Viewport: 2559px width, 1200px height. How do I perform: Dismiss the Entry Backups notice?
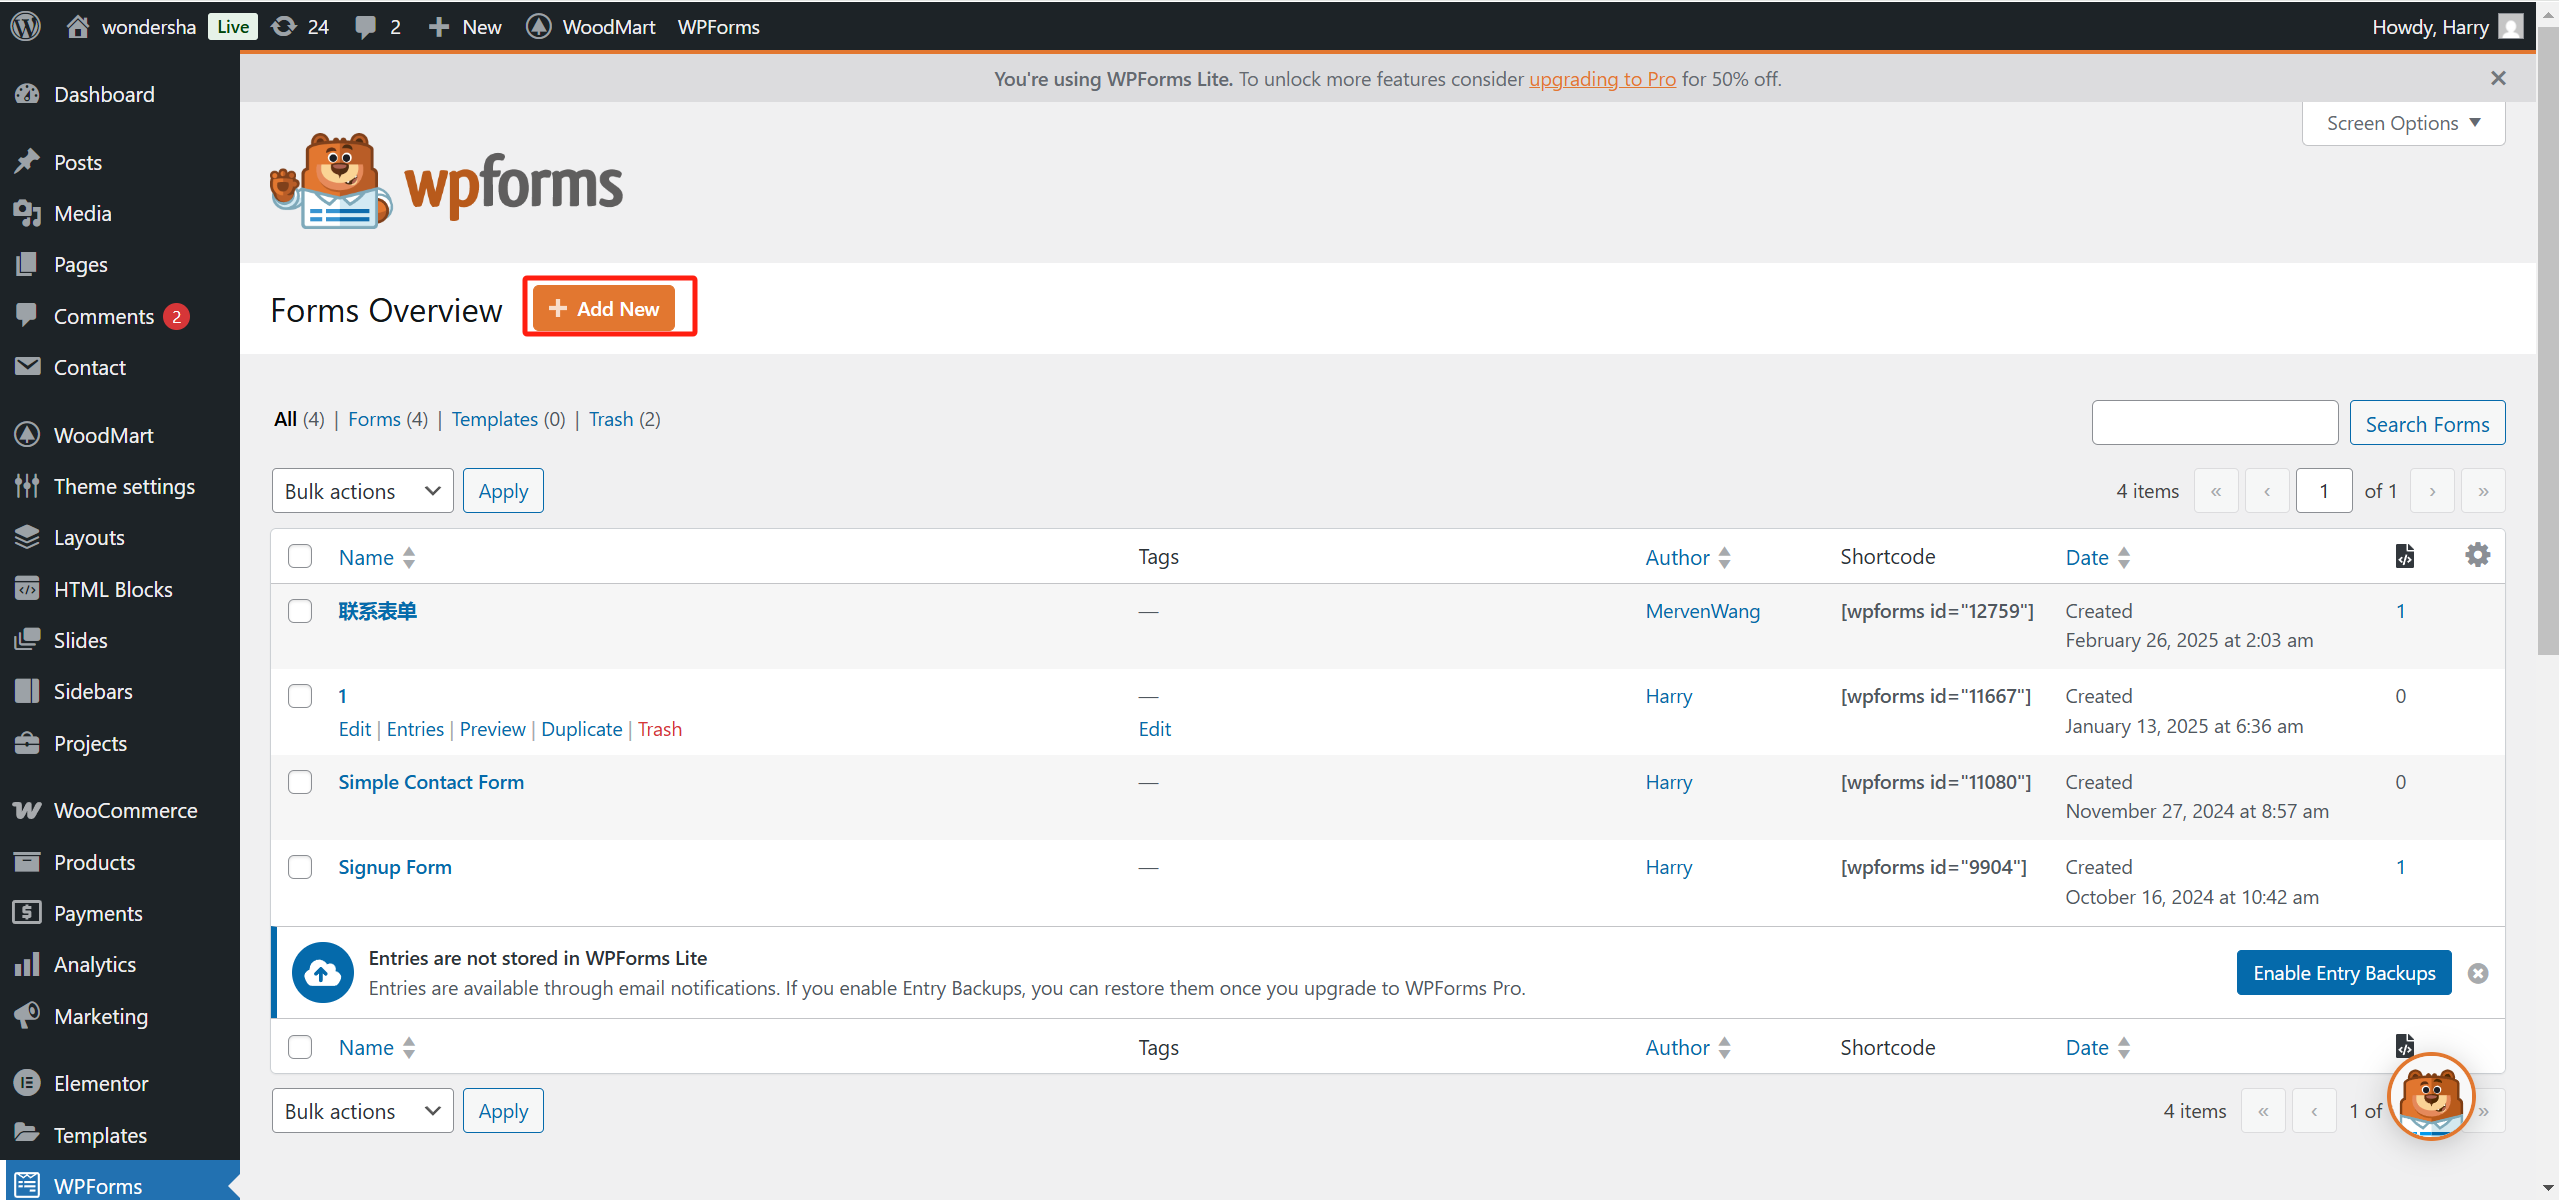2477,973
